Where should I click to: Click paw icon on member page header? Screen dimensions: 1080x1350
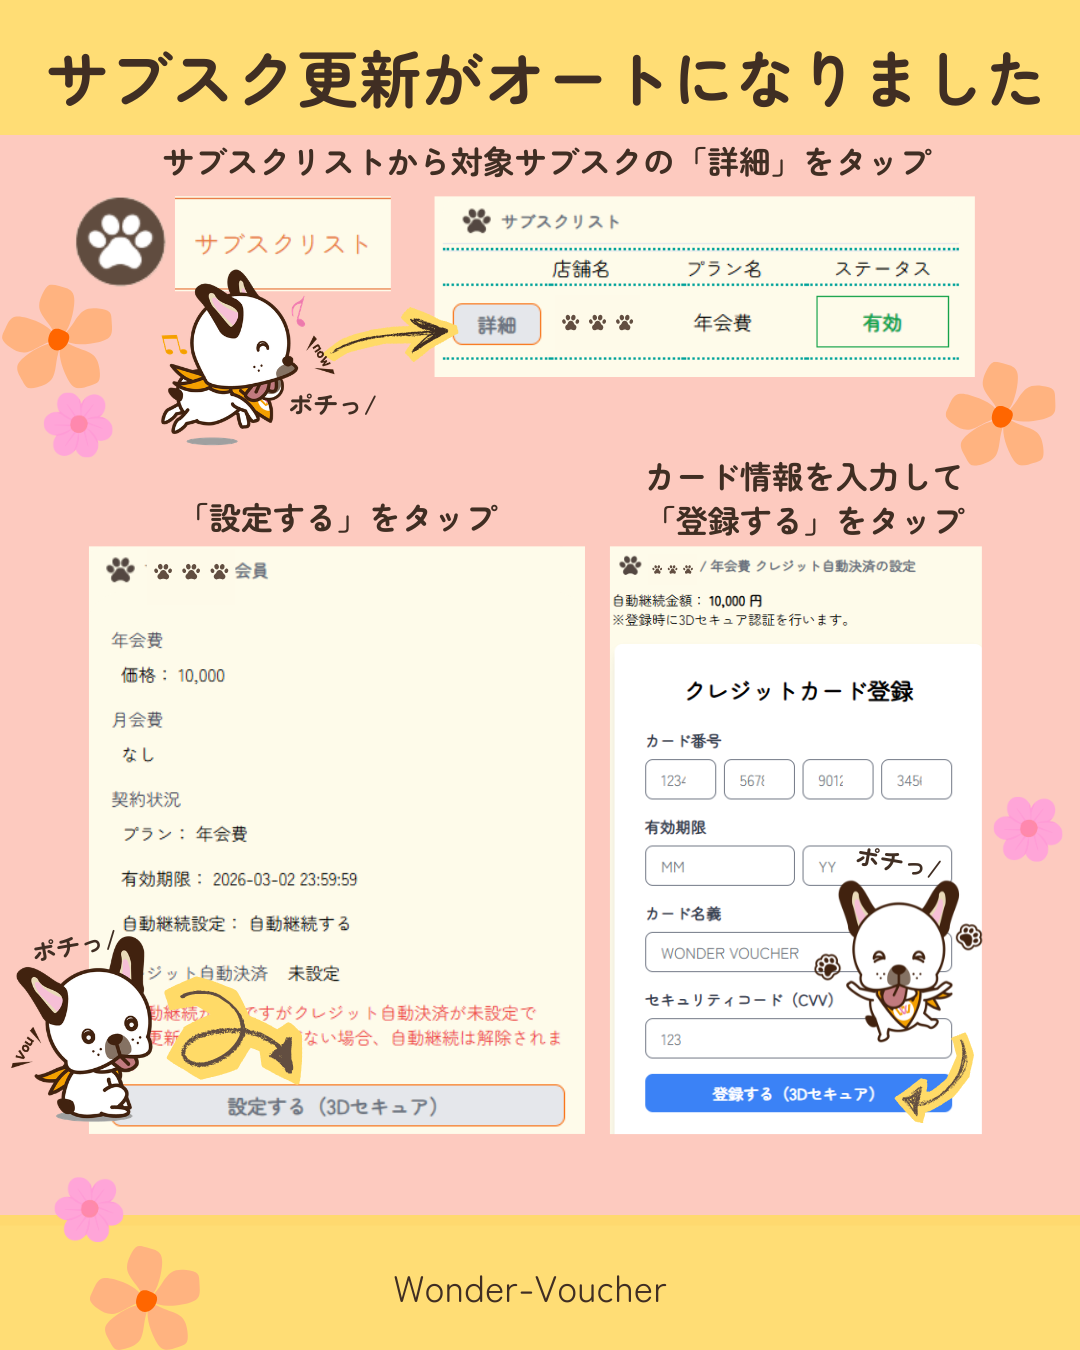[121, 570]
